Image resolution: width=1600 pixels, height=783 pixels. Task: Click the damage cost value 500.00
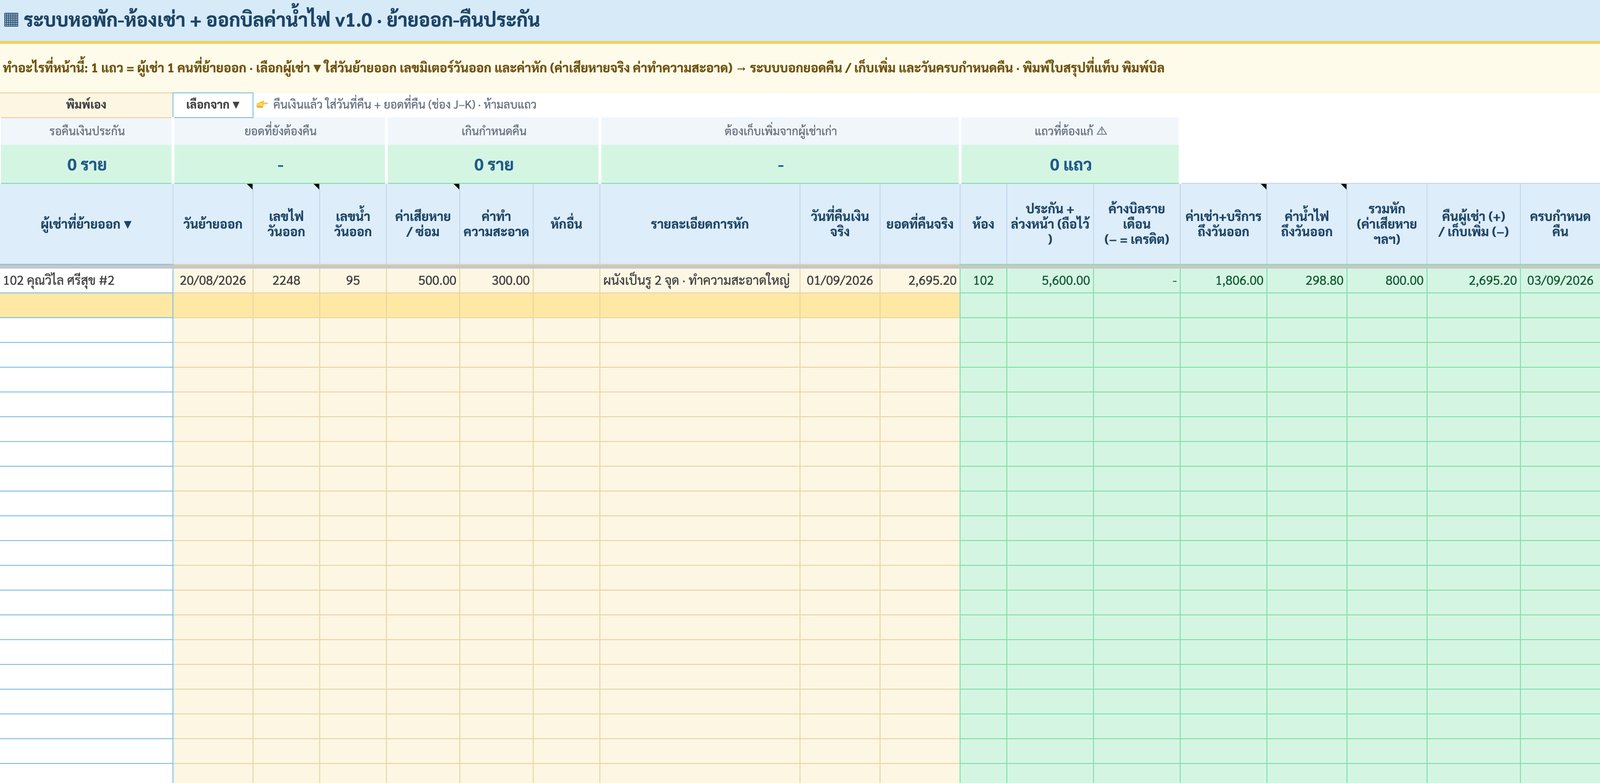coord(423,281)
